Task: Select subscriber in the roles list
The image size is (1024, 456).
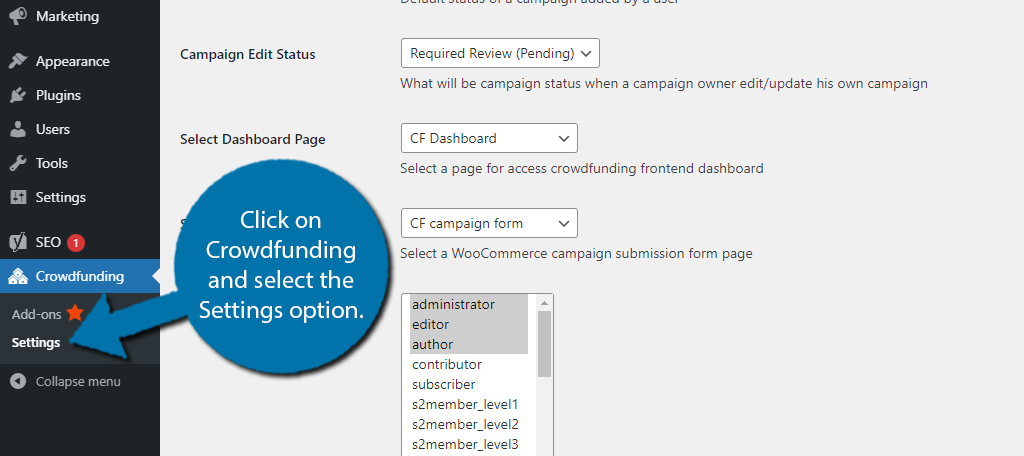Action: pos(469,384)
